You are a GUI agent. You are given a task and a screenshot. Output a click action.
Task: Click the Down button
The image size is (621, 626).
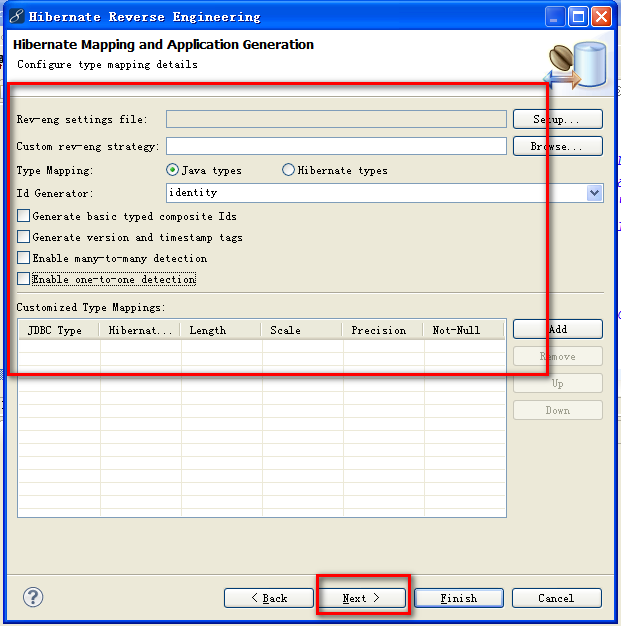tap(558, 410)
